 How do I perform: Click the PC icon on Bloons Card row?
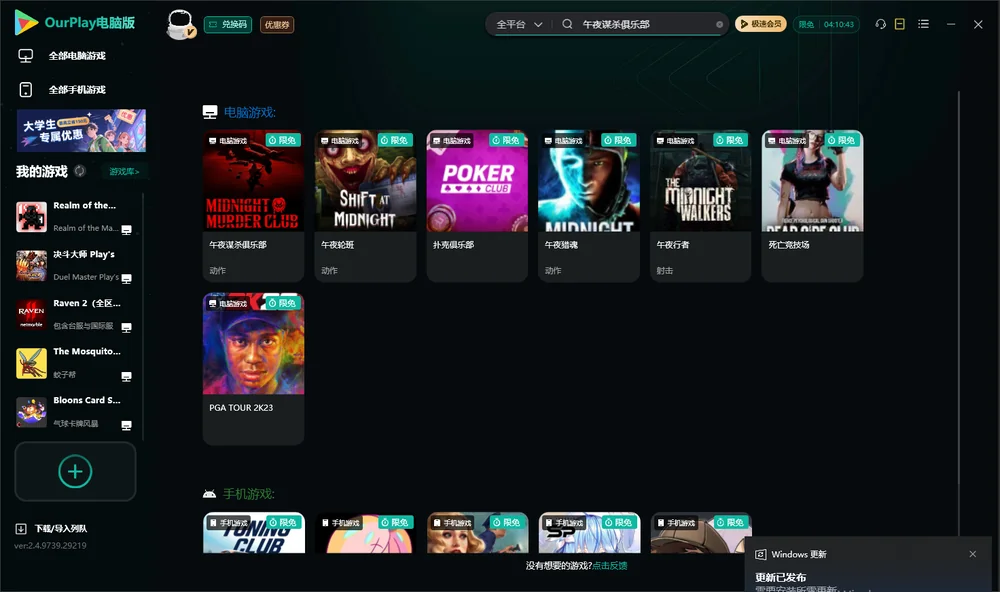tap(126, 426)
